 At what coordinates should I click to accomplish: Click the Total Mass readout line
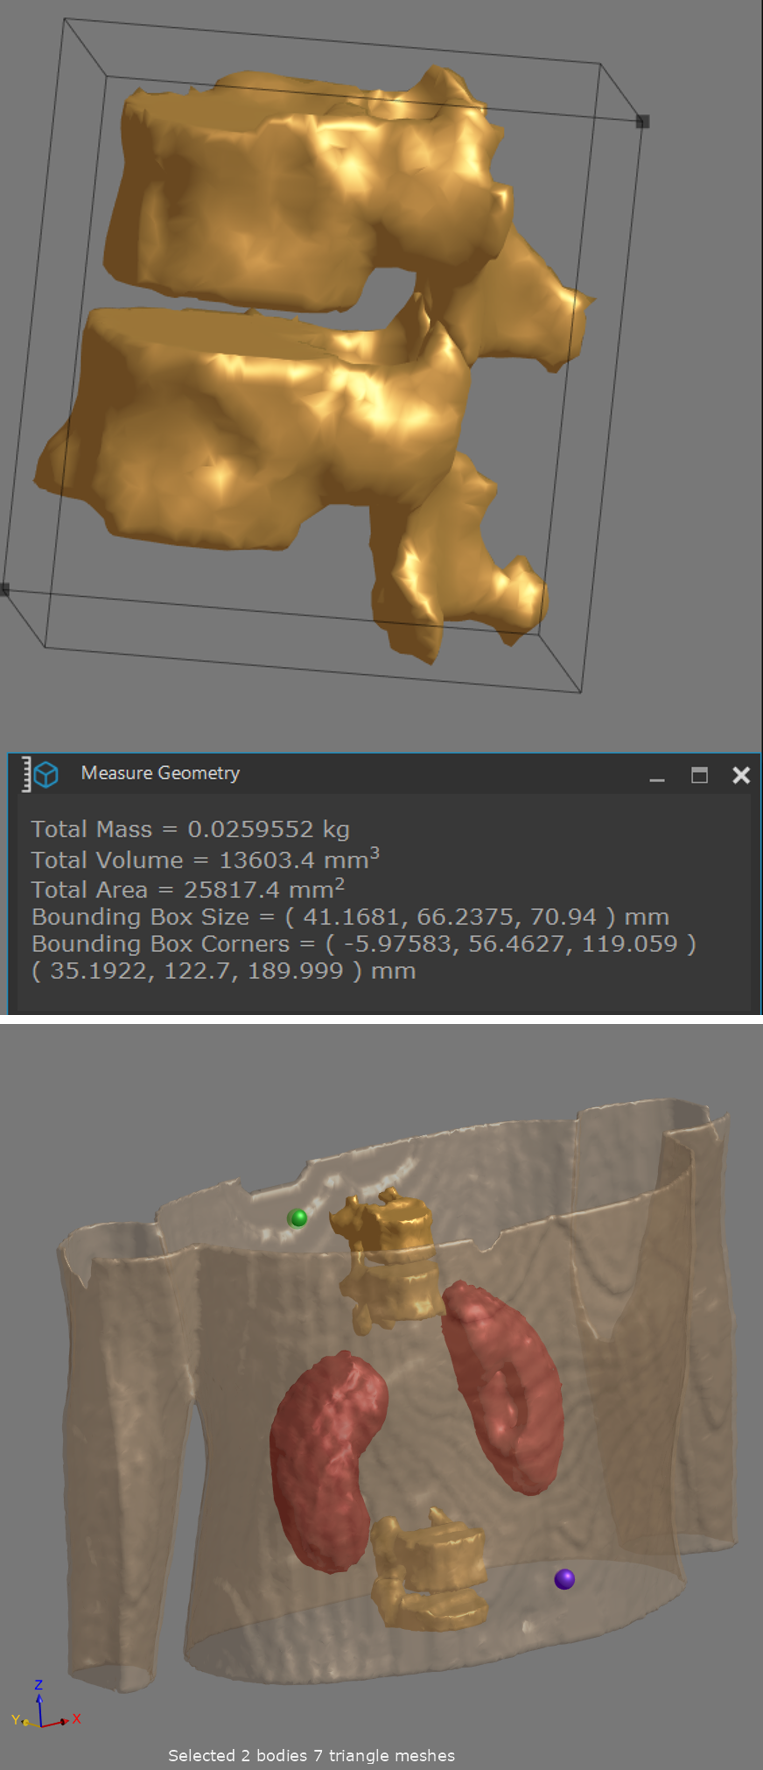point(190,829)
